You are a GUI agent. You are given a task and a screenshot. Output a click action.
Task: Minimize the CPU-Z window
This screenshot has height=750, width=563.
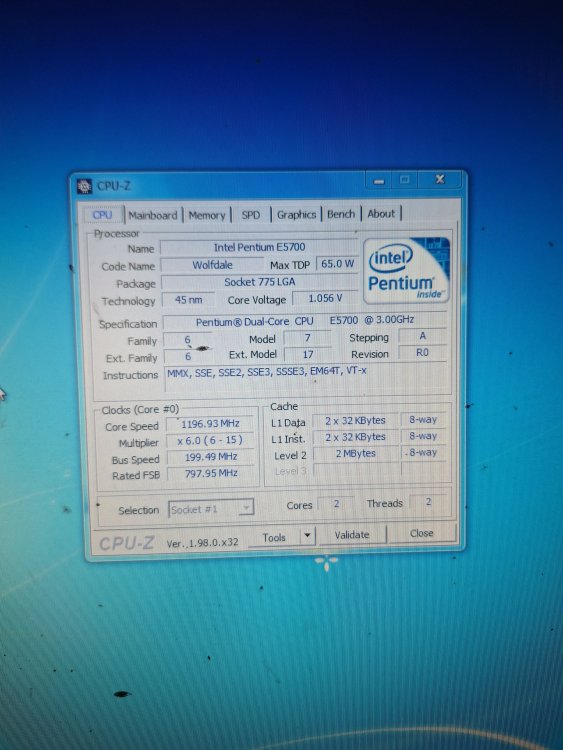coord(379,181)
